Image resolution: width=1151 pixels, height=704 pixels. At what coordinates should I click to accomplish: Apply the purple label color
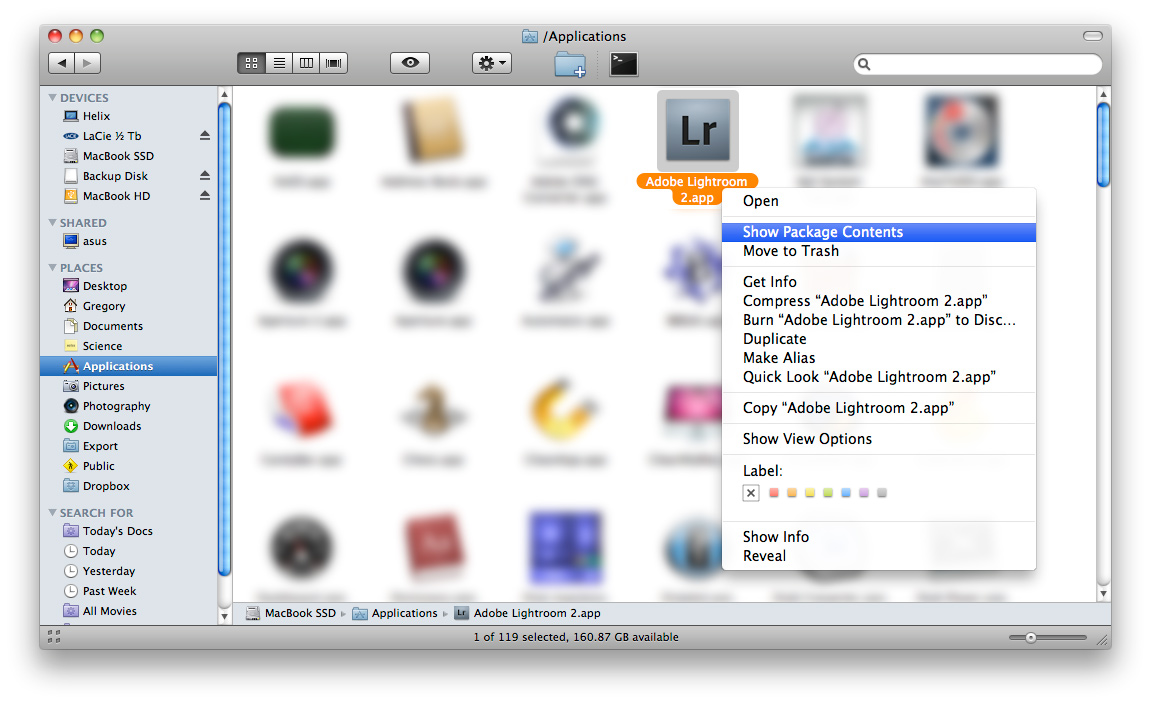pyautogui.click(x=864, y=493)
